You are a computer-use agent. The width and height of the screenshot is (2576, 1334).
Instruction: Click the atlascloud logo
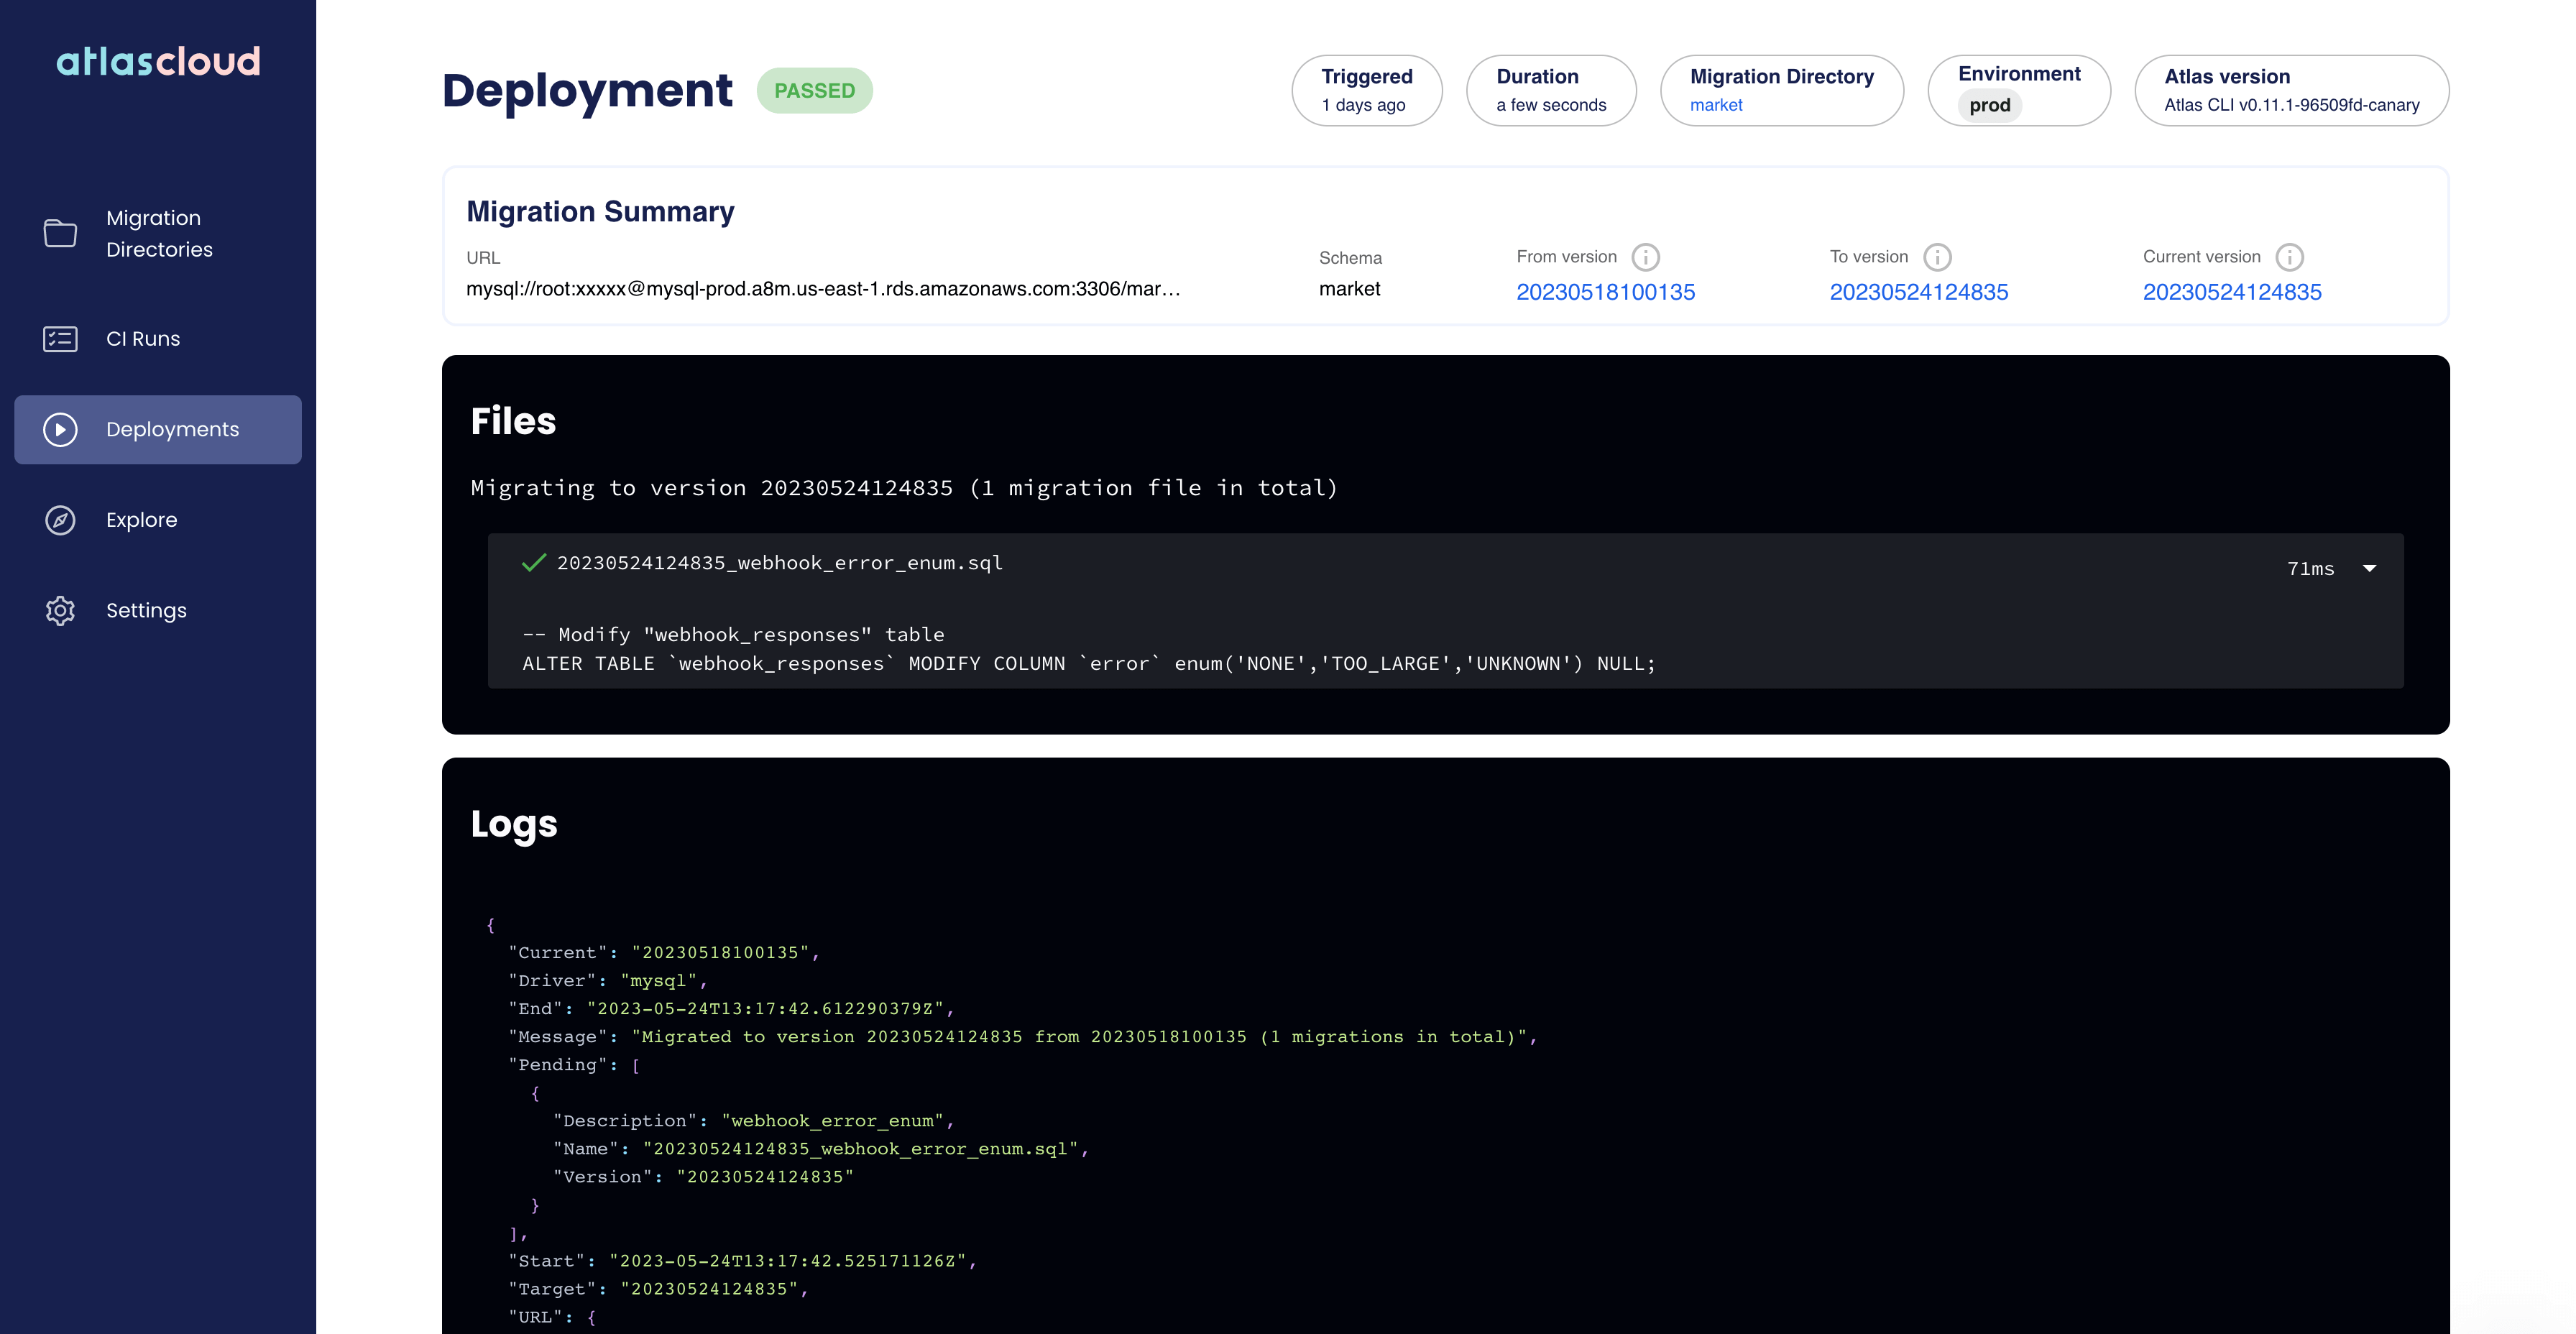pos(158,62)
